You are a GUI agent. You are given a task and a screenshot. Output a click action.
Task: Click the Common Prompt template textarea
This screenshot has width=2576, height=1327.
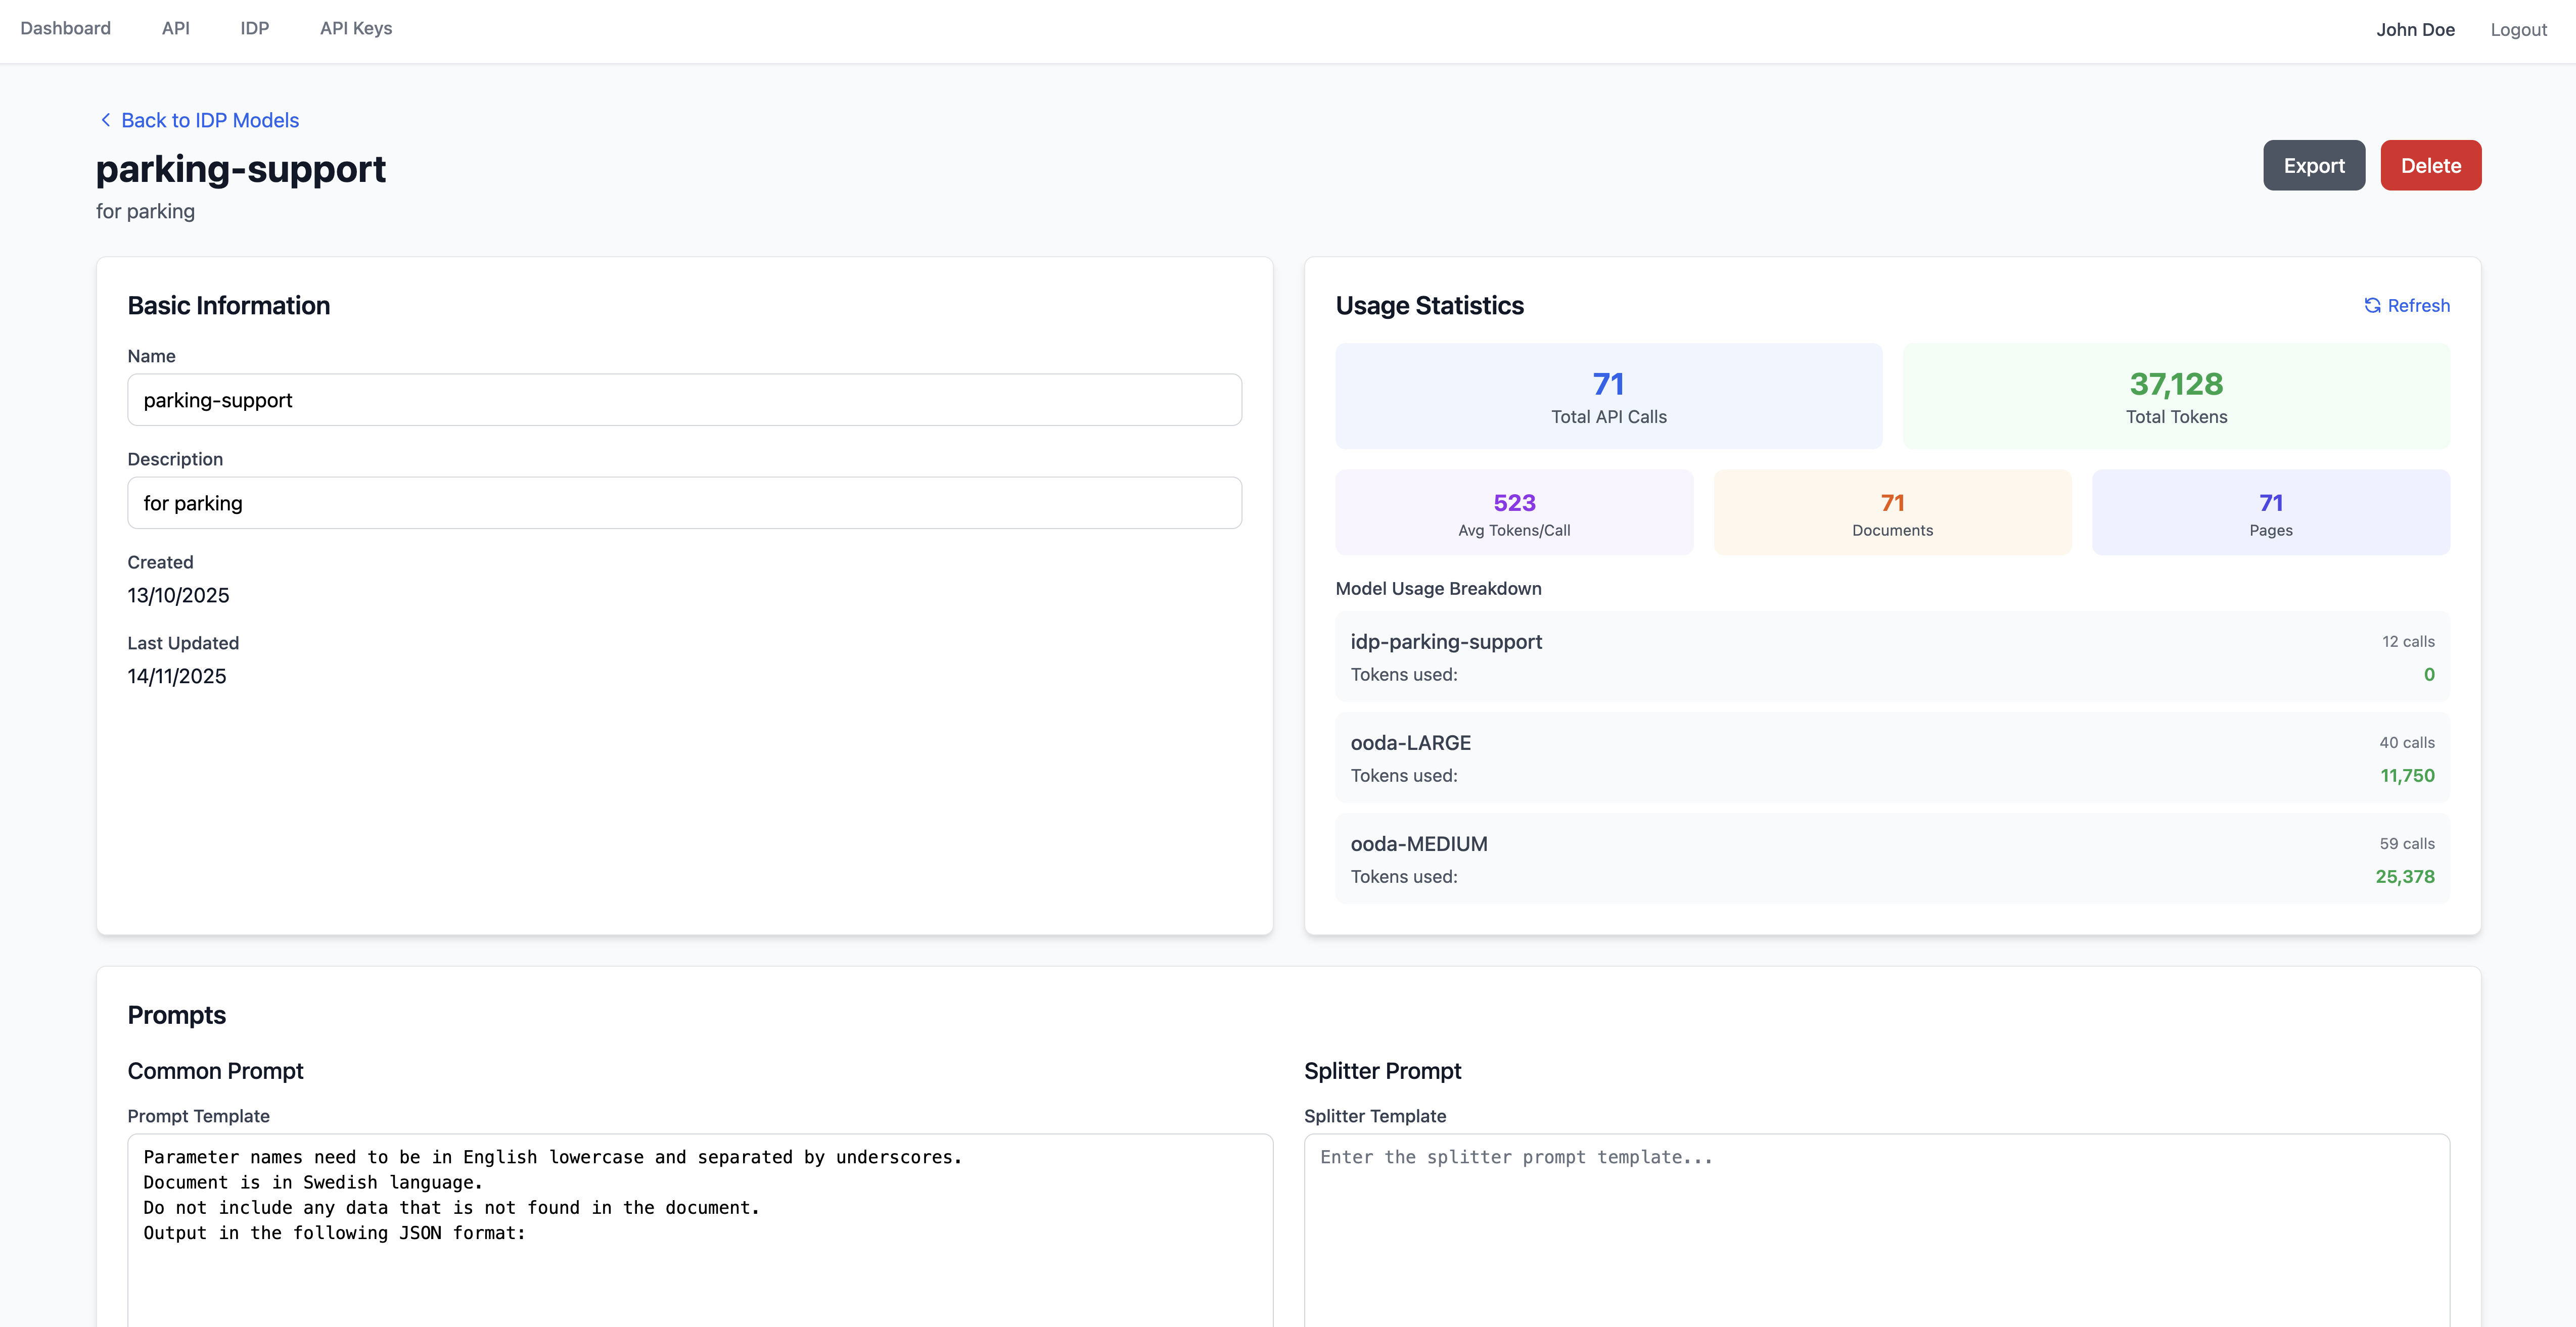coord(699,1230)
